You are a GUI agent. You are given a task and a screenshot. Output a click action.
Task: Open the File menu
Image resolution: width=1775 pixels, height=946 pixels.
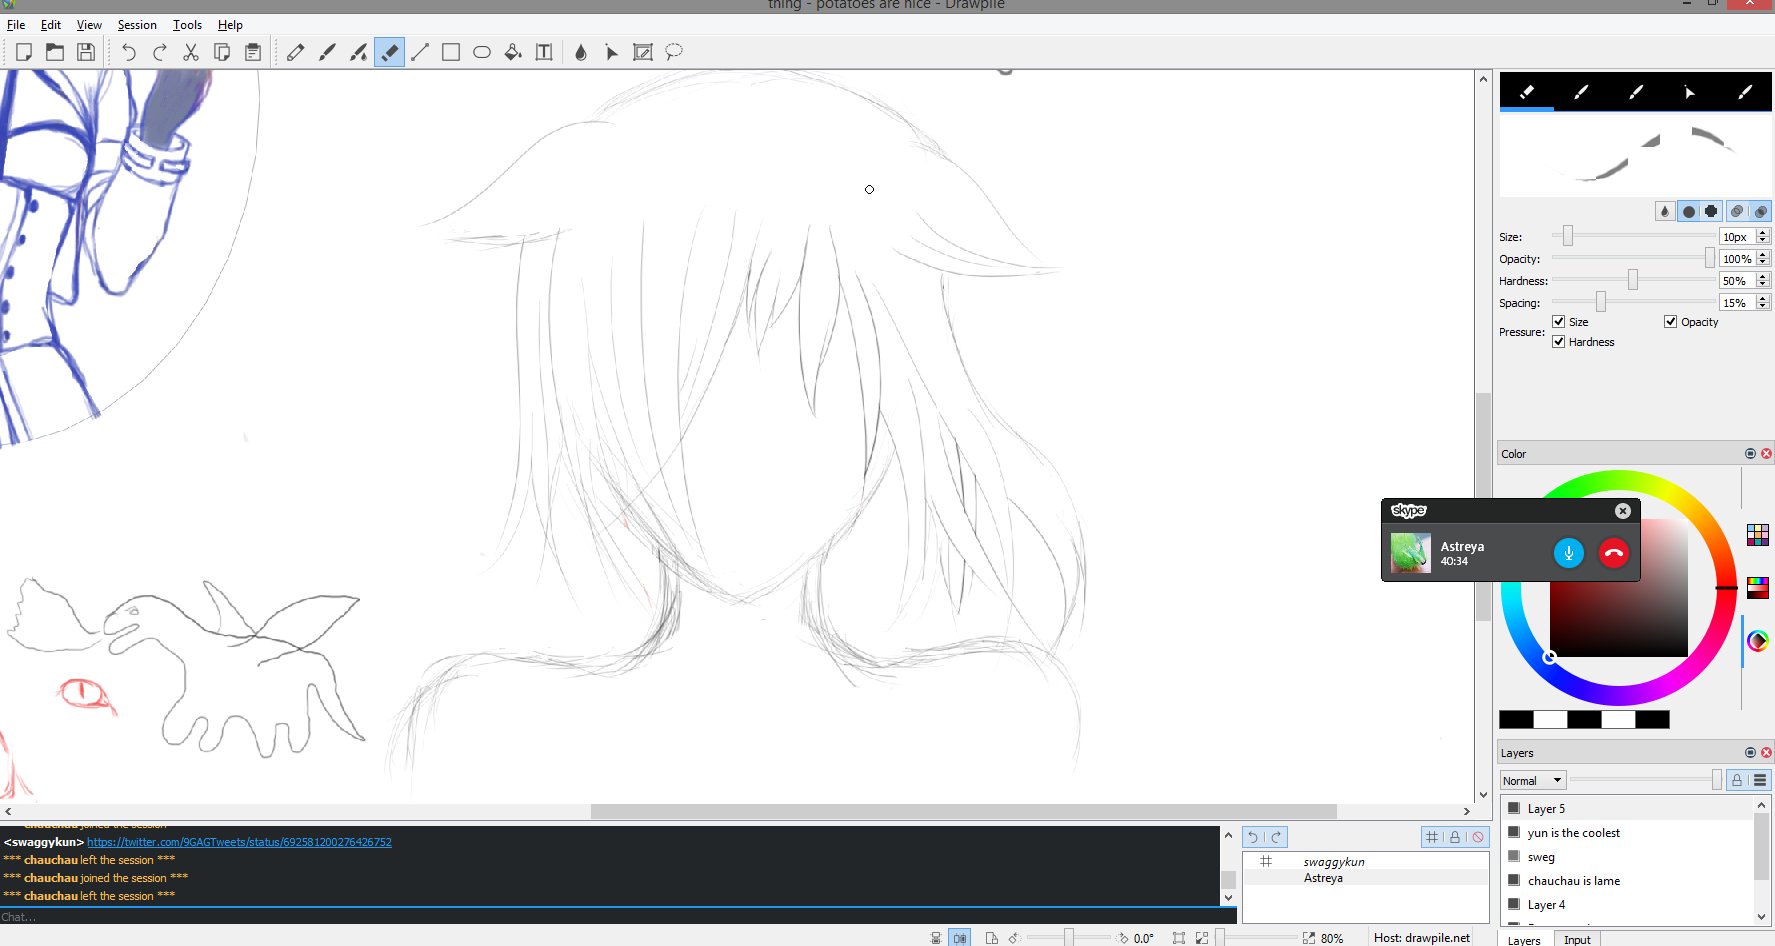[x=16, y=25]
